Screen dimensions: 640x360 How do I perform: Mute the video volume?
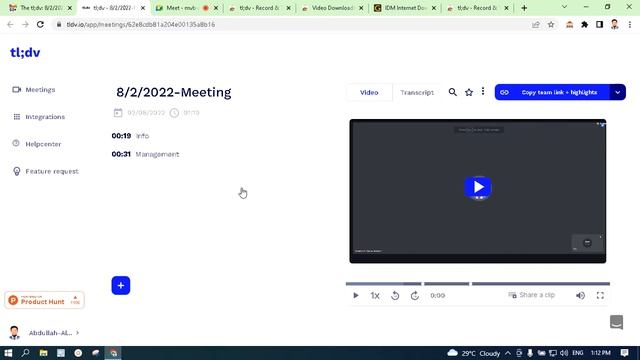tap(580, 296)
